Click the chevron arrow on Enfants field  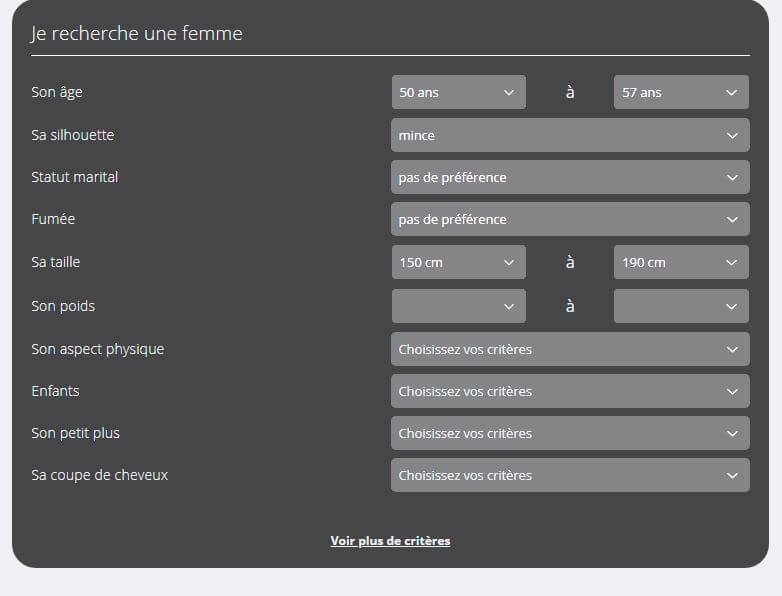point(732,391)
